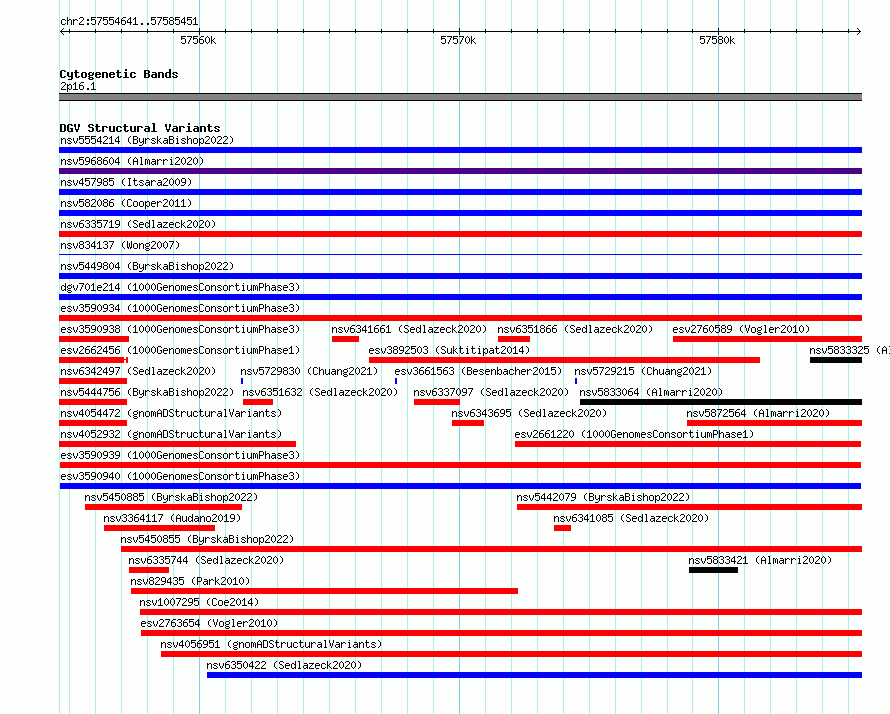This screenshot has width=890, height=714.
Task: Select dgv701e214 (1000GenomesConsortiumPhase3) label
Action: coord(180,287)
